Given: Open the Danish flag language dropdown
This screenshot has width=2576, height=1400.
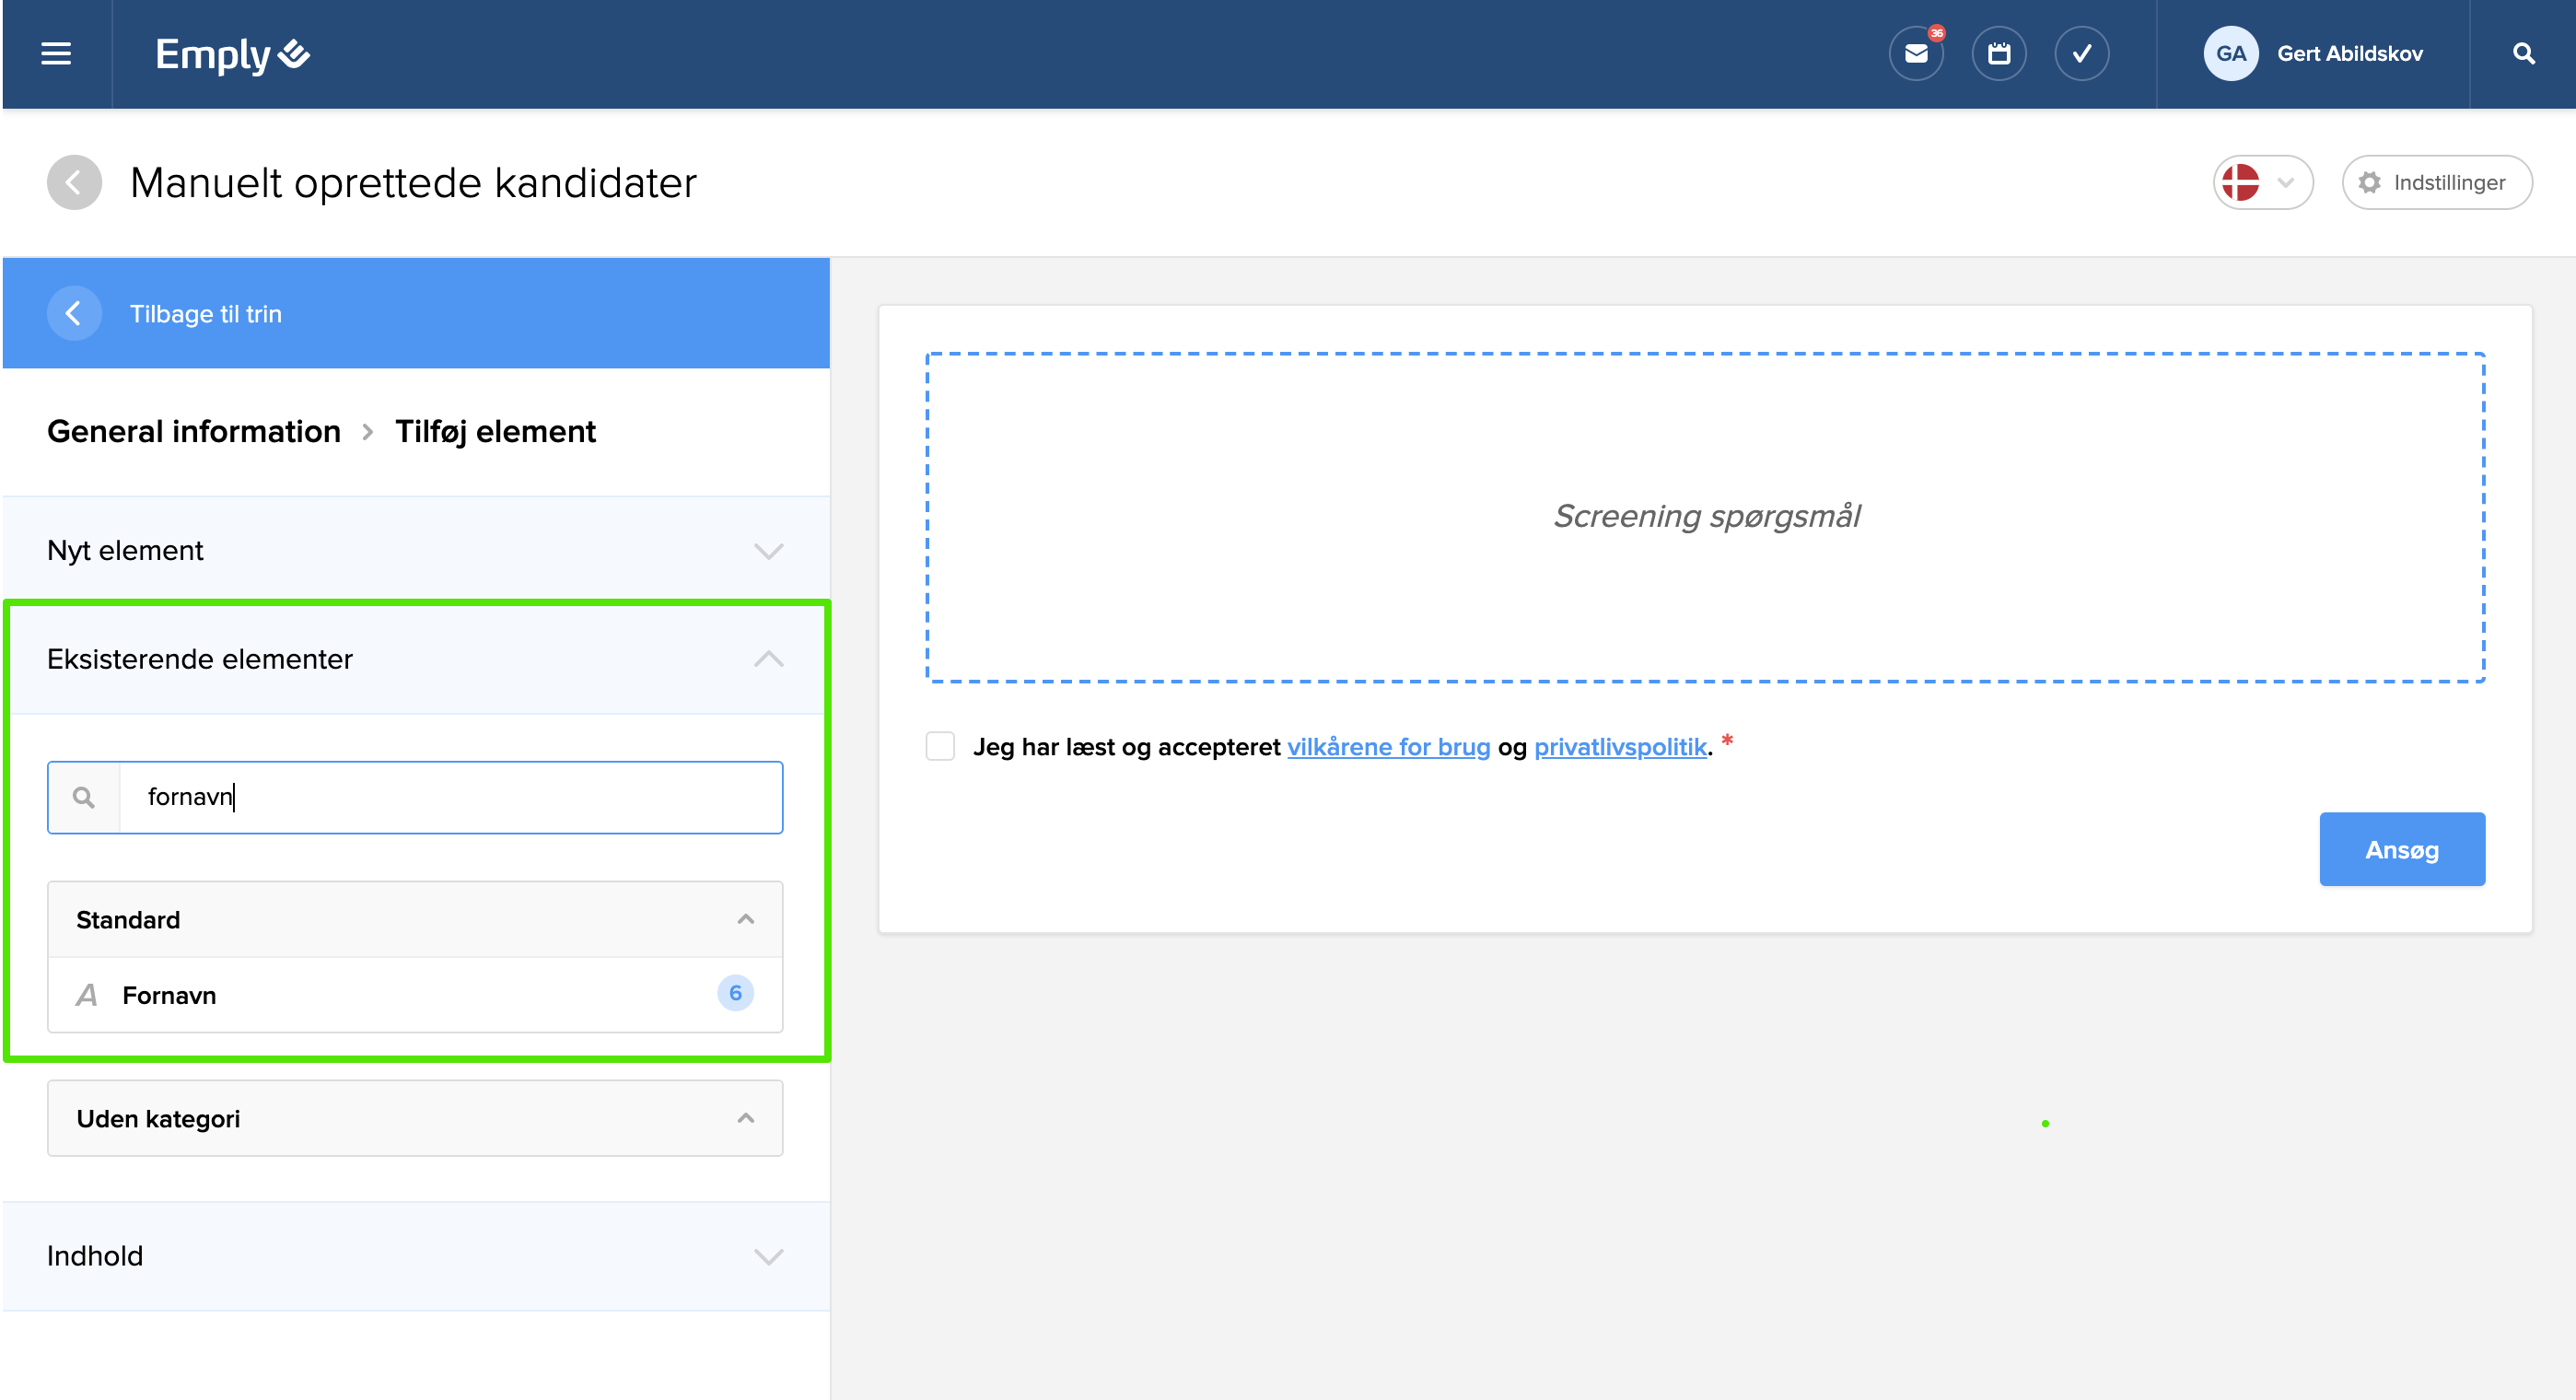Looking at the screenshot, I should 2262,182.
